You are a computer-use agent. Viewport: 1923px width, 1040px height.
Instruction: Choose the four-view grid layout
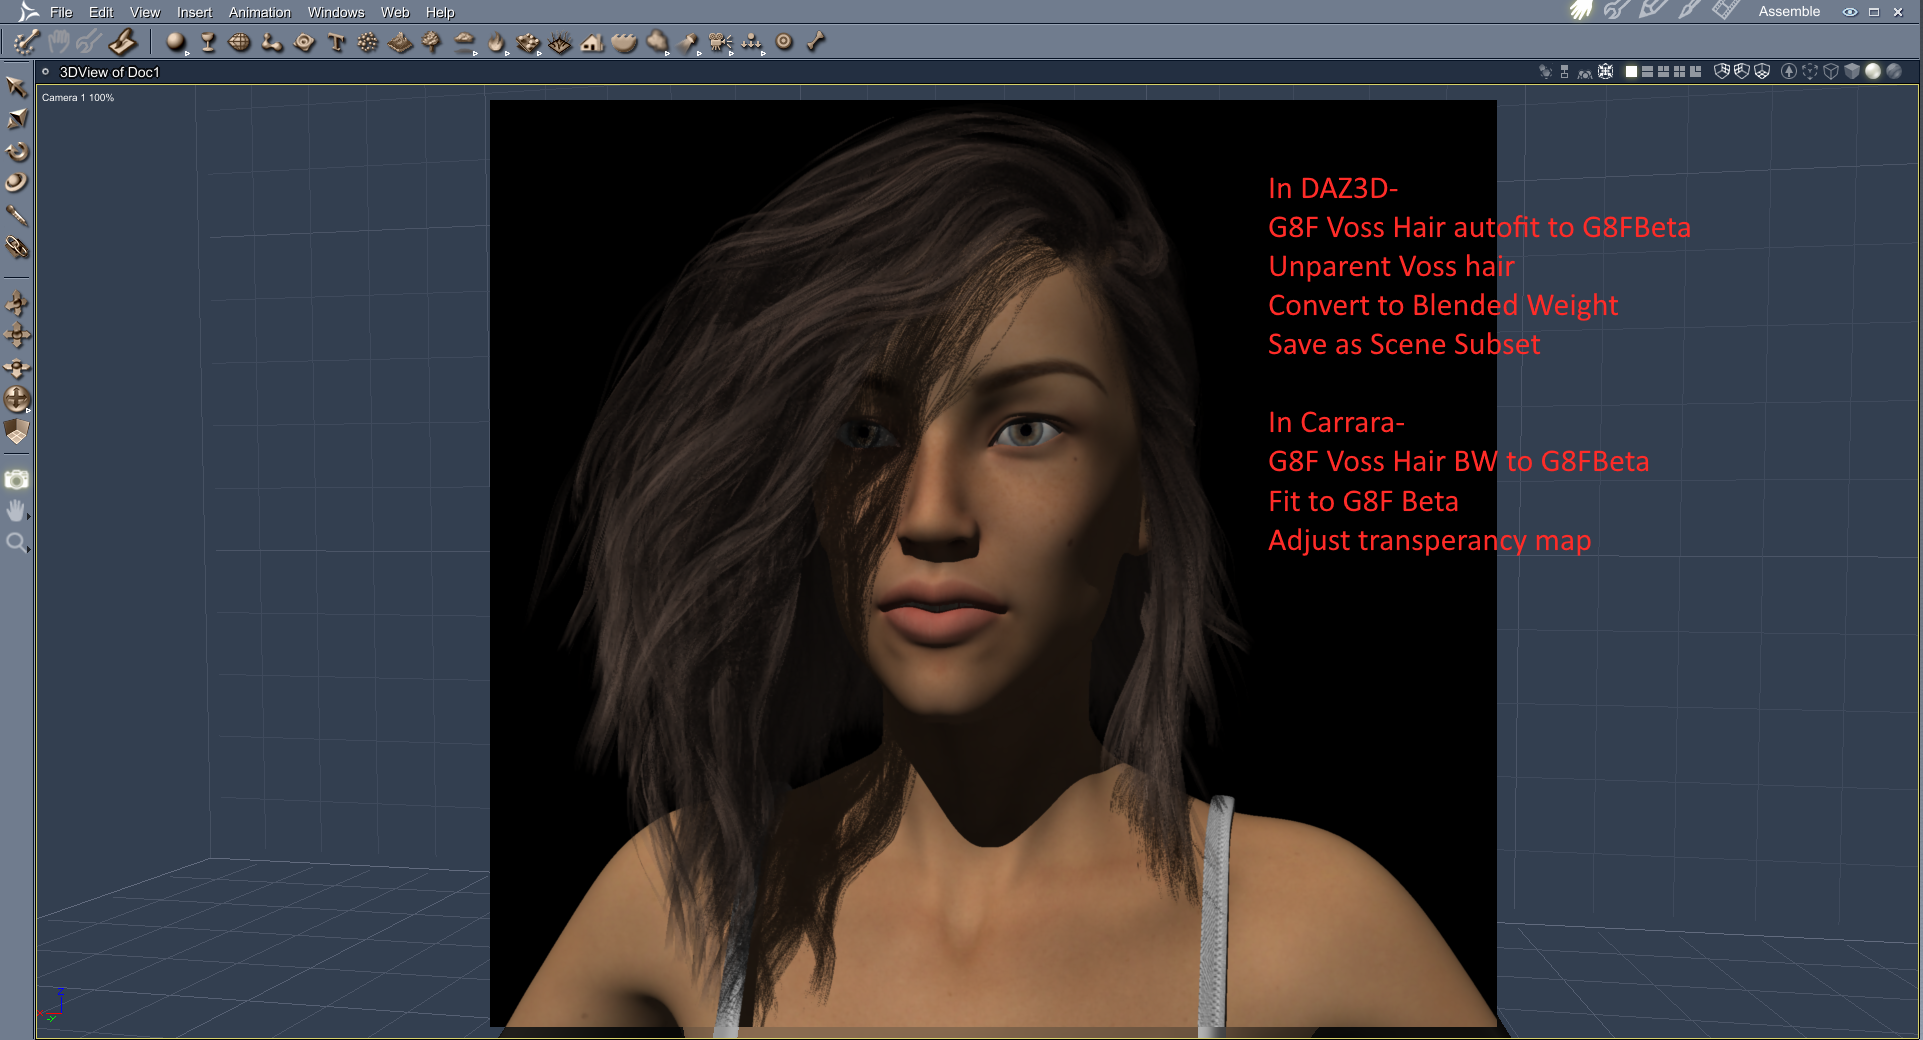(x=1680, y=72)
